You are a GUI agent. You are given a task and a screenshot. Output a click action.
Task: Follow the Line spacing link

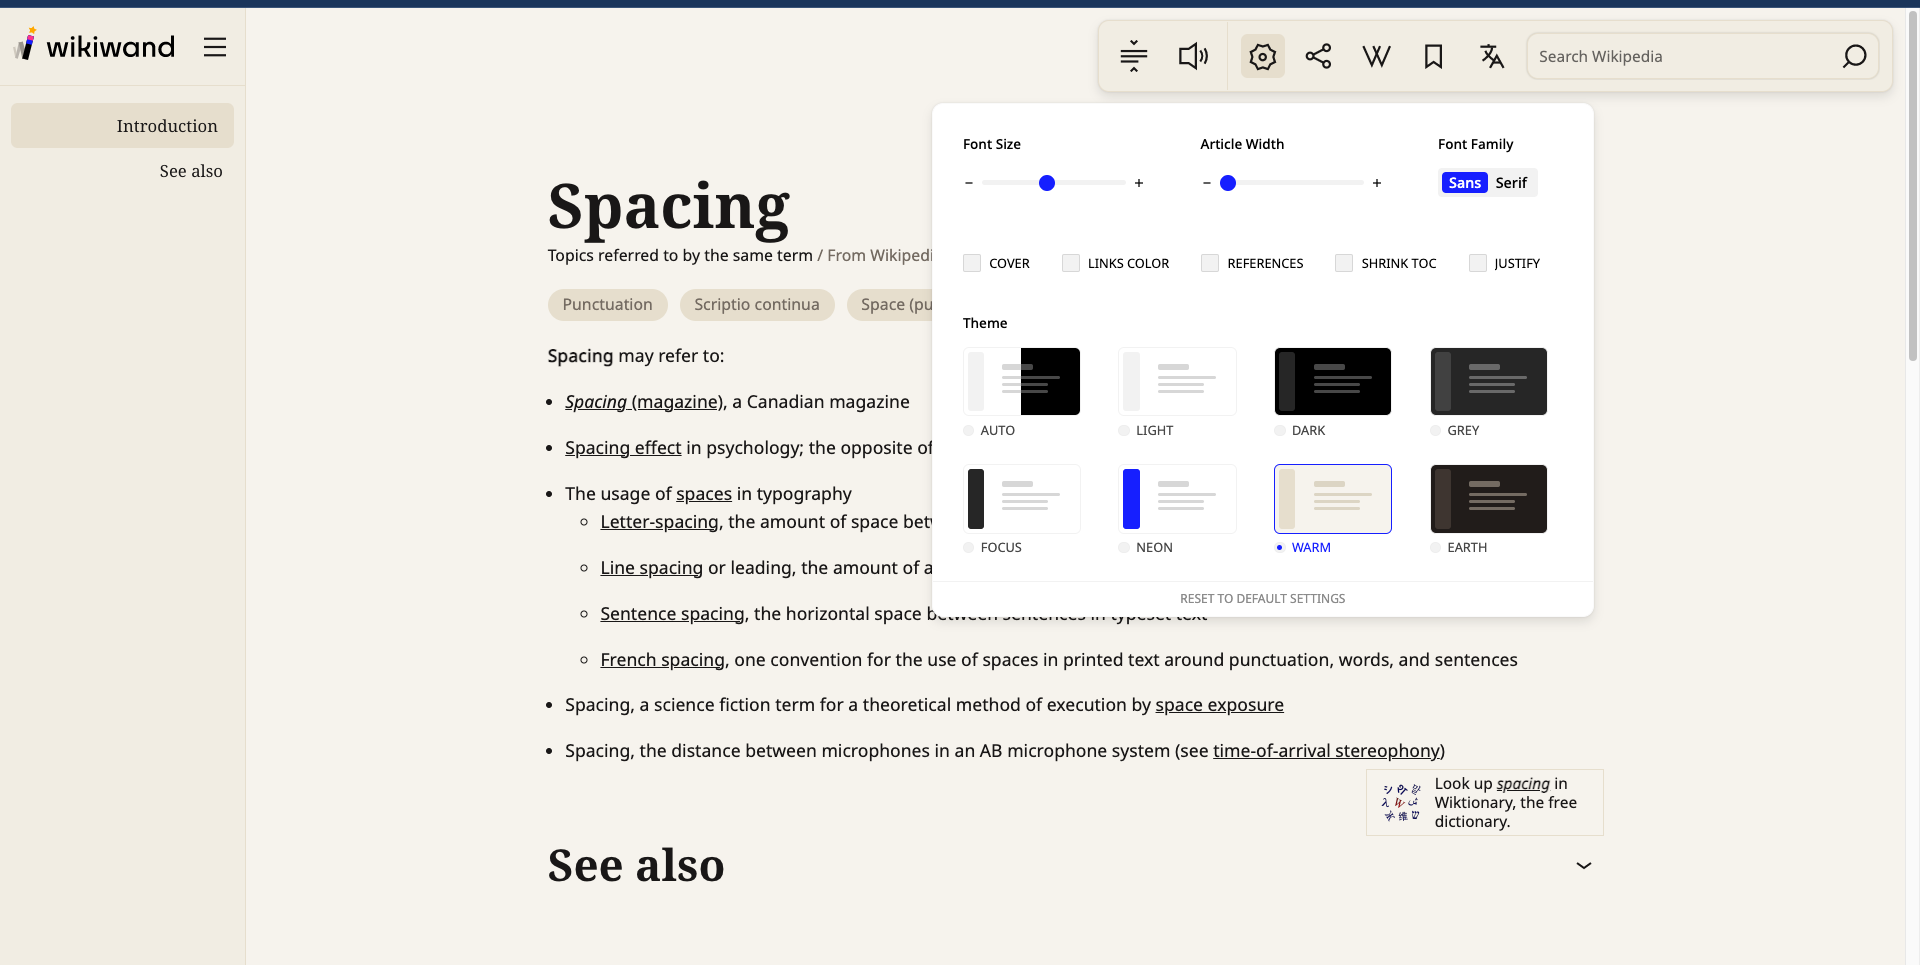[651, 568]
